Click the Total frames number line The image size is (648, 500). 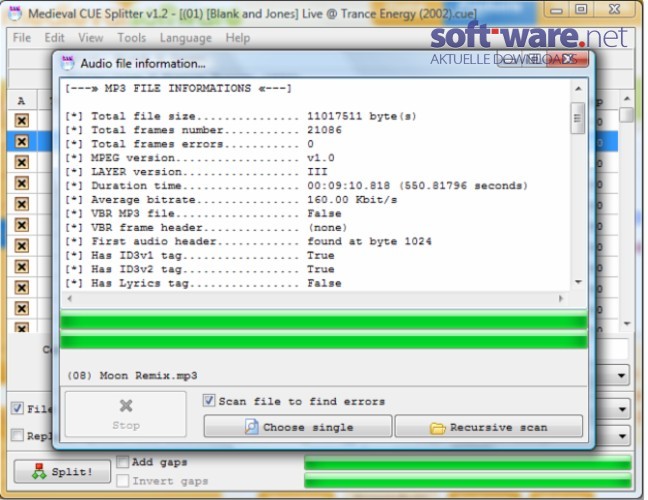pos(203,130)
